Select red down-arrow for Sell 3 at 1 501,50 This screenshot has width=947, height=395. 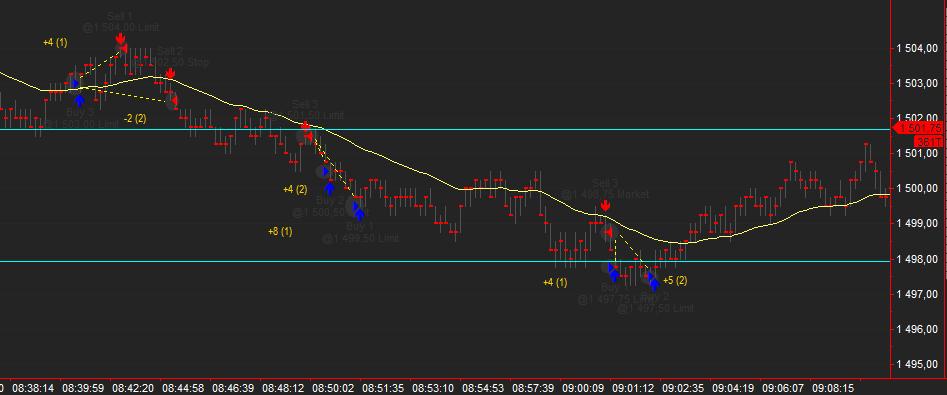[x=306, y=126]
